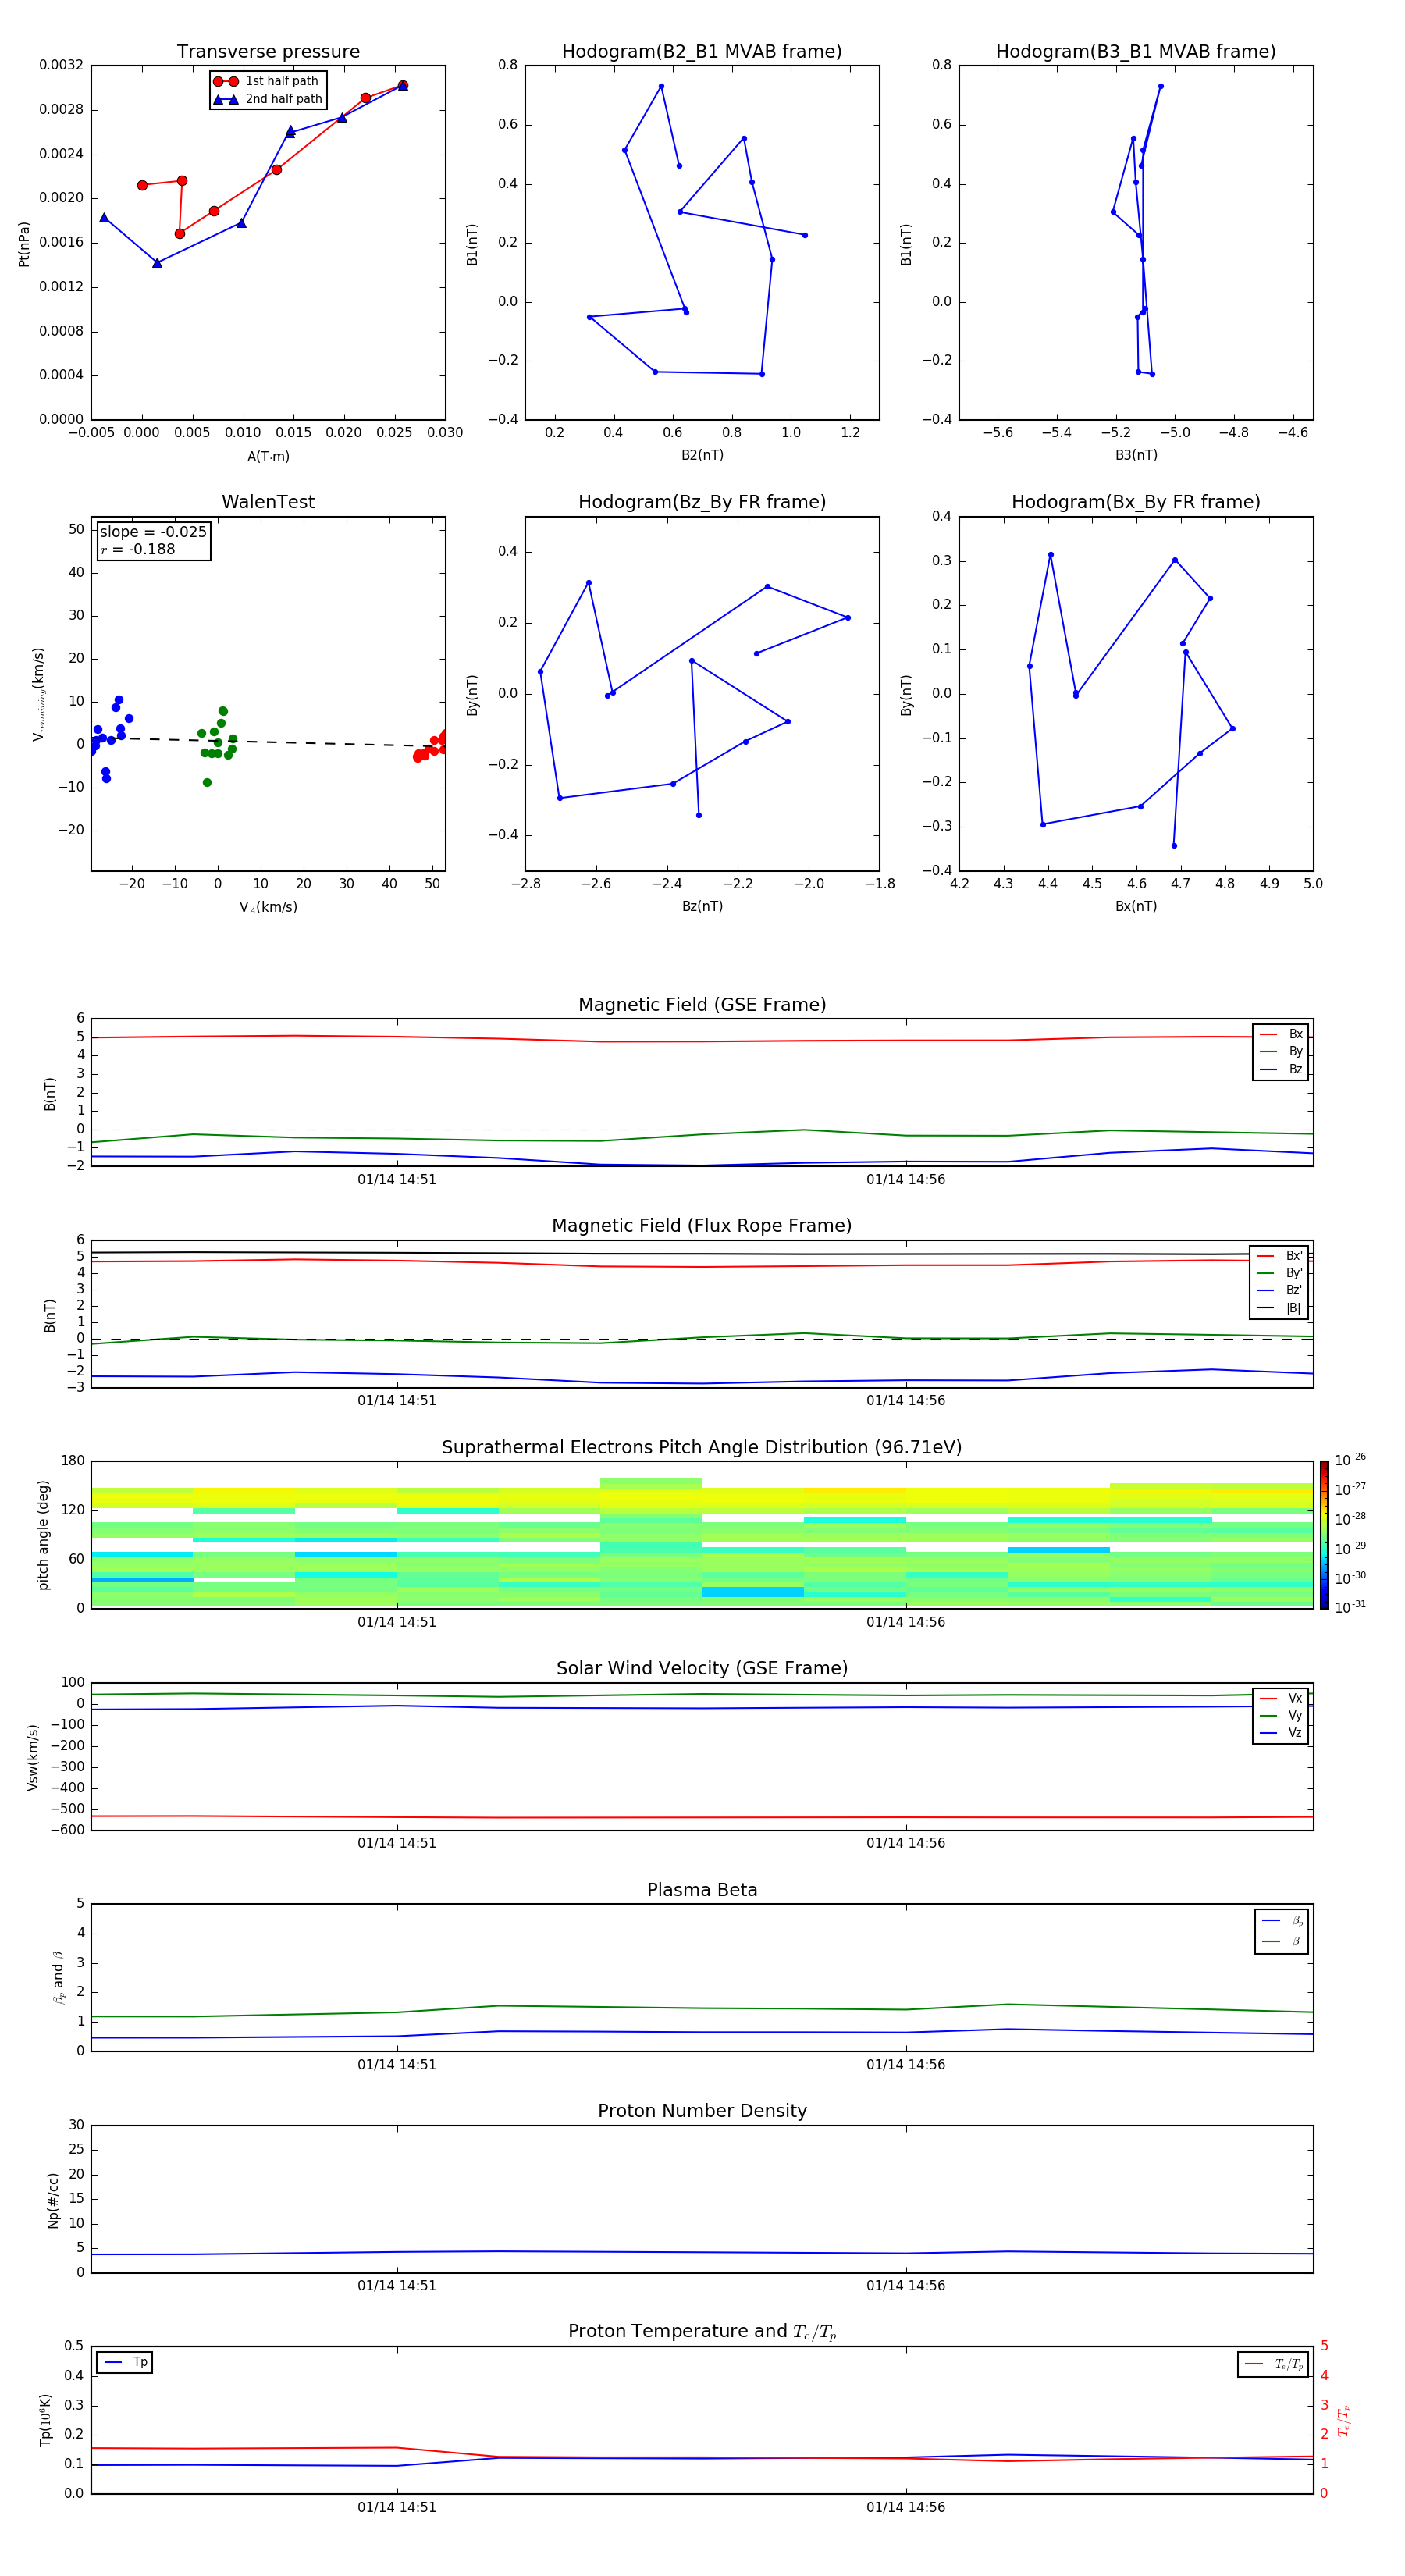Click the 'Bx(nT)' x-axis label
Viewport: 1405px width, 2576px height.
pos(1136,907)
